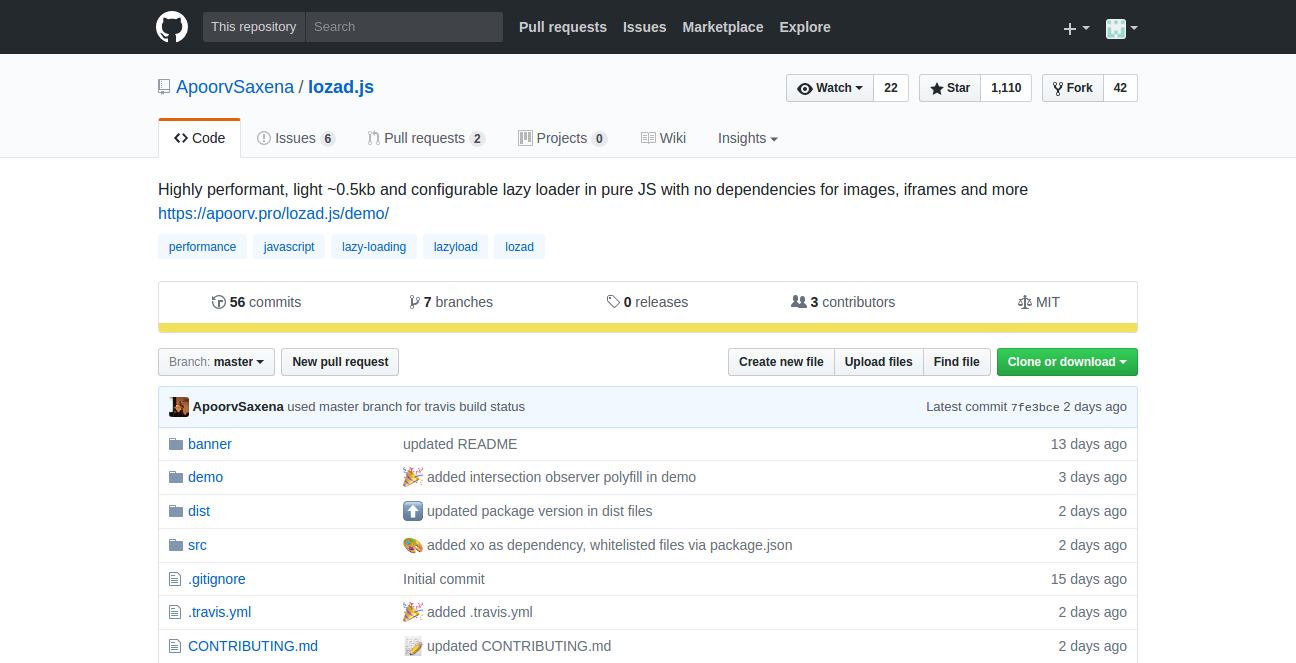The width and height of the screenshot is (1296, 663).
Task: Click ApoorvSaxena's commit author avatar
Action: 179,407
